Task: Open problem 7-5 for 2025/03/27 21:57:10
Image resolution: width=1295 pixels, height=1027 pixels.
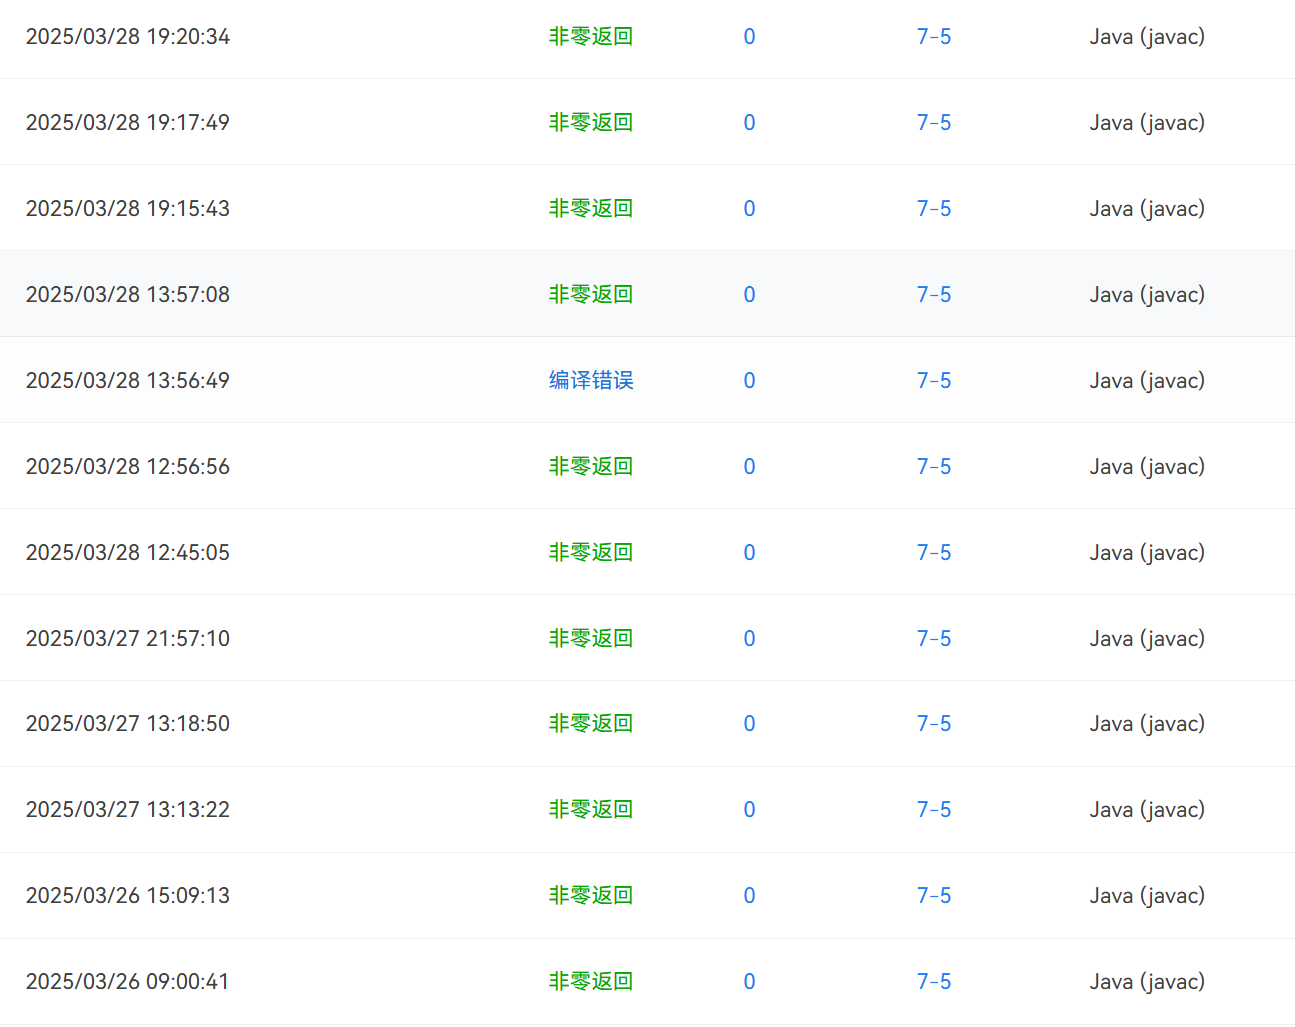Action: (x=934, y=638)
